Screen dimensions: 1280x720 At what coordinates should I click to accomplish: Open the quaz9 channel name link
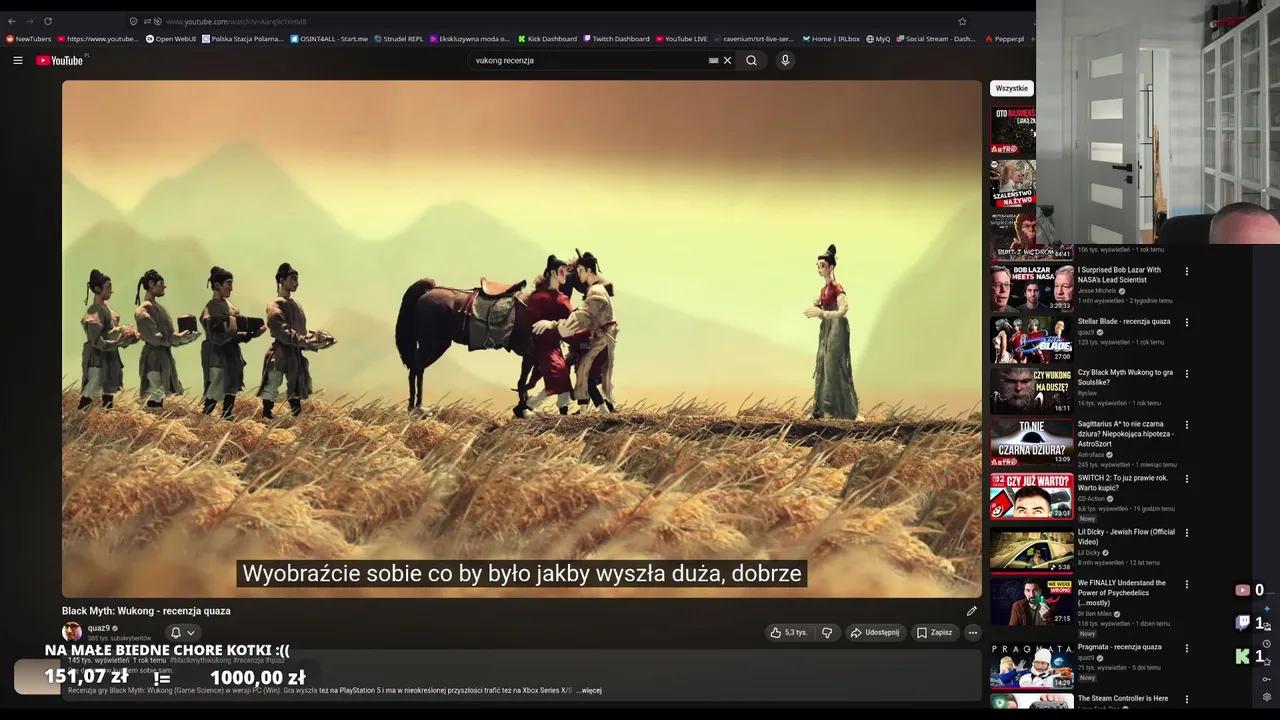point(99,628)
